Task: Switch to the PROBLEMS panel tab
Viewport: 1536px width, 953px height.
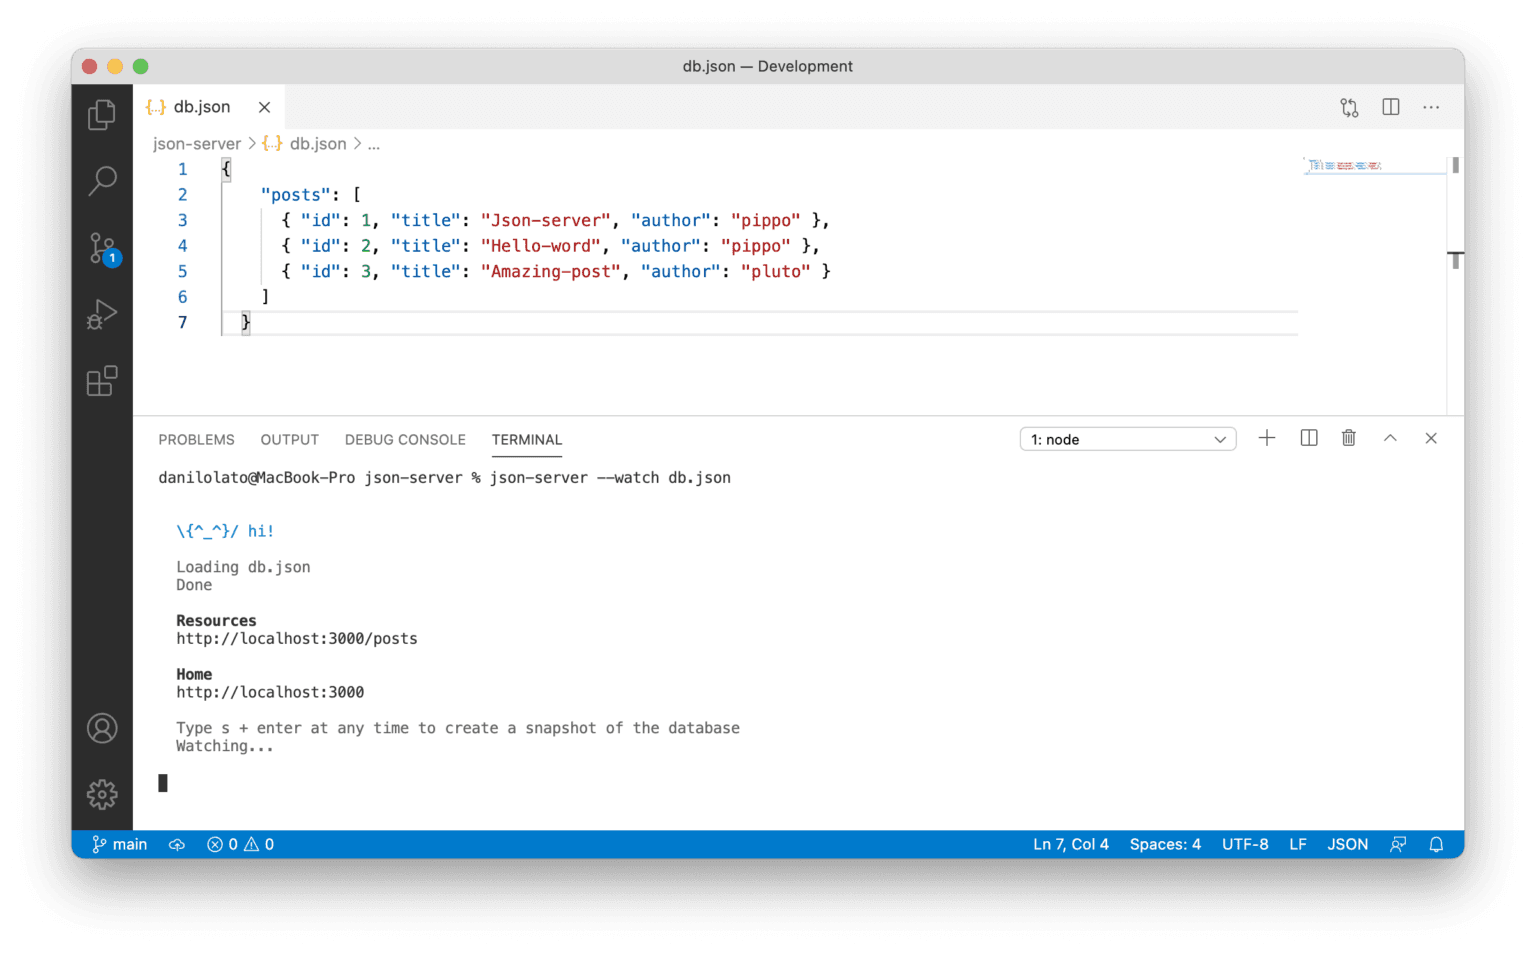Action: [x=196, y=440]
